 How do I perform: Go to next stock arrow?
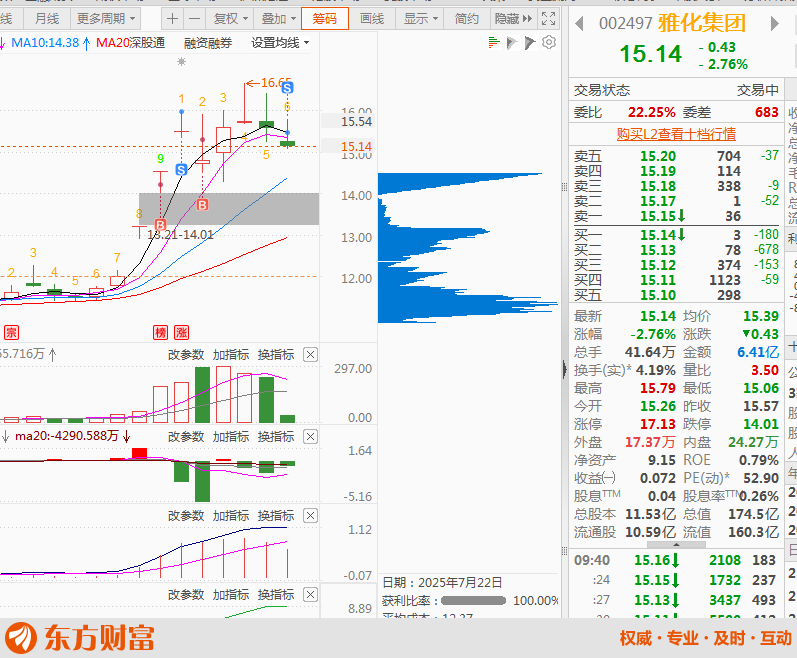[x=775, y=23]
